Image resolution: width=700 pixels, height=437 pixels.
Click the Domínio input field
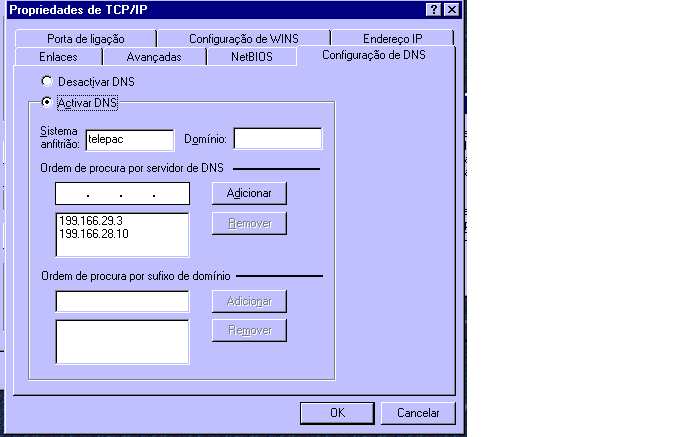click(278, 138)
